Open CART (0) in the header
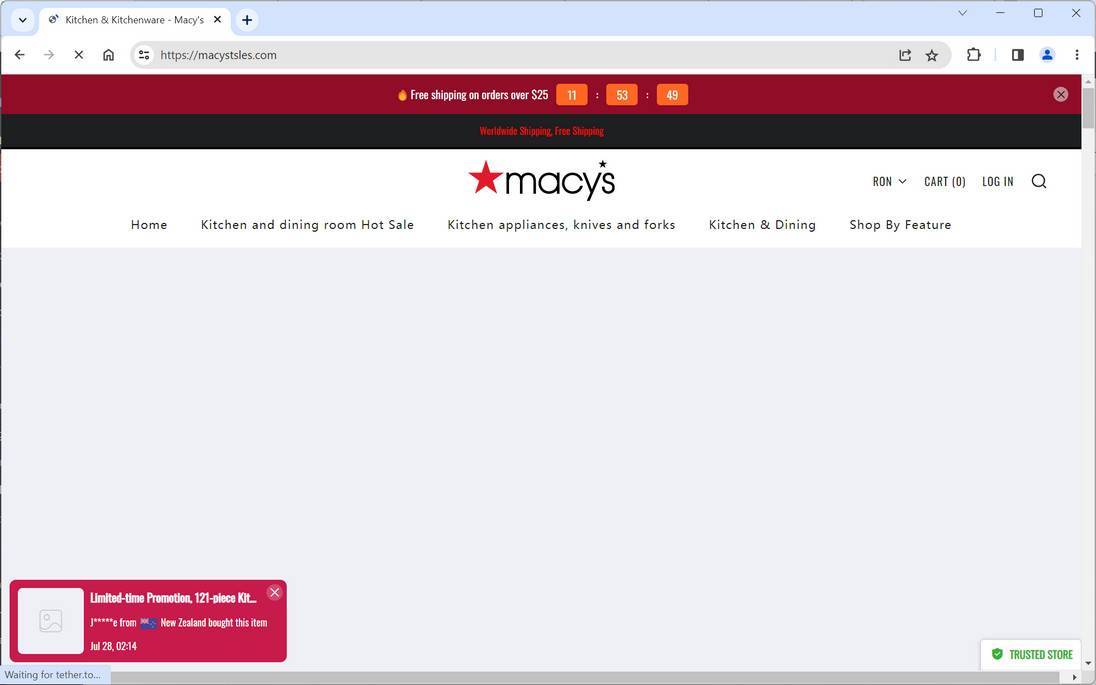This screenshot has height=685, width=1096. pos(944,181)
